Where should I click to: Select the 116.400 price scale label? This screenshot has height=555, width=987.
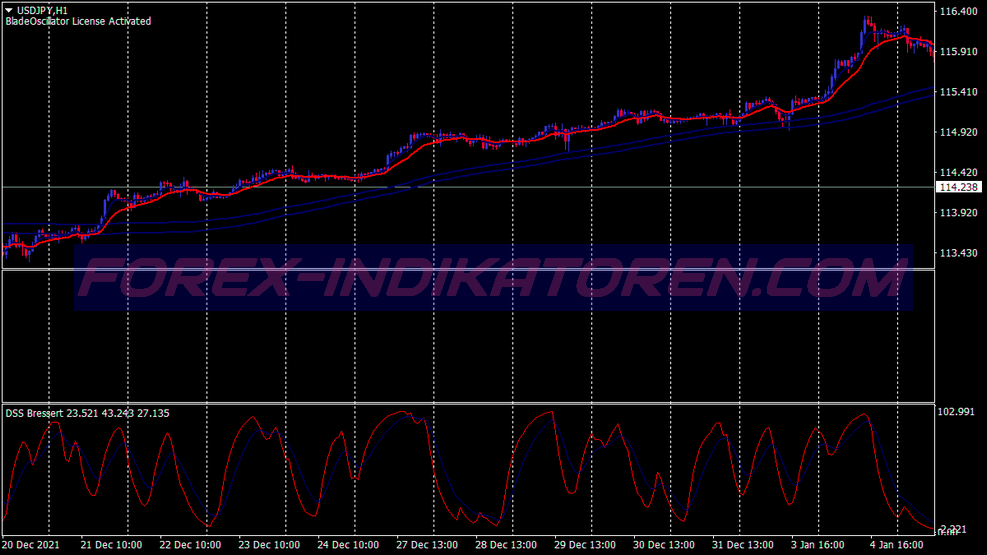[958, 11]
